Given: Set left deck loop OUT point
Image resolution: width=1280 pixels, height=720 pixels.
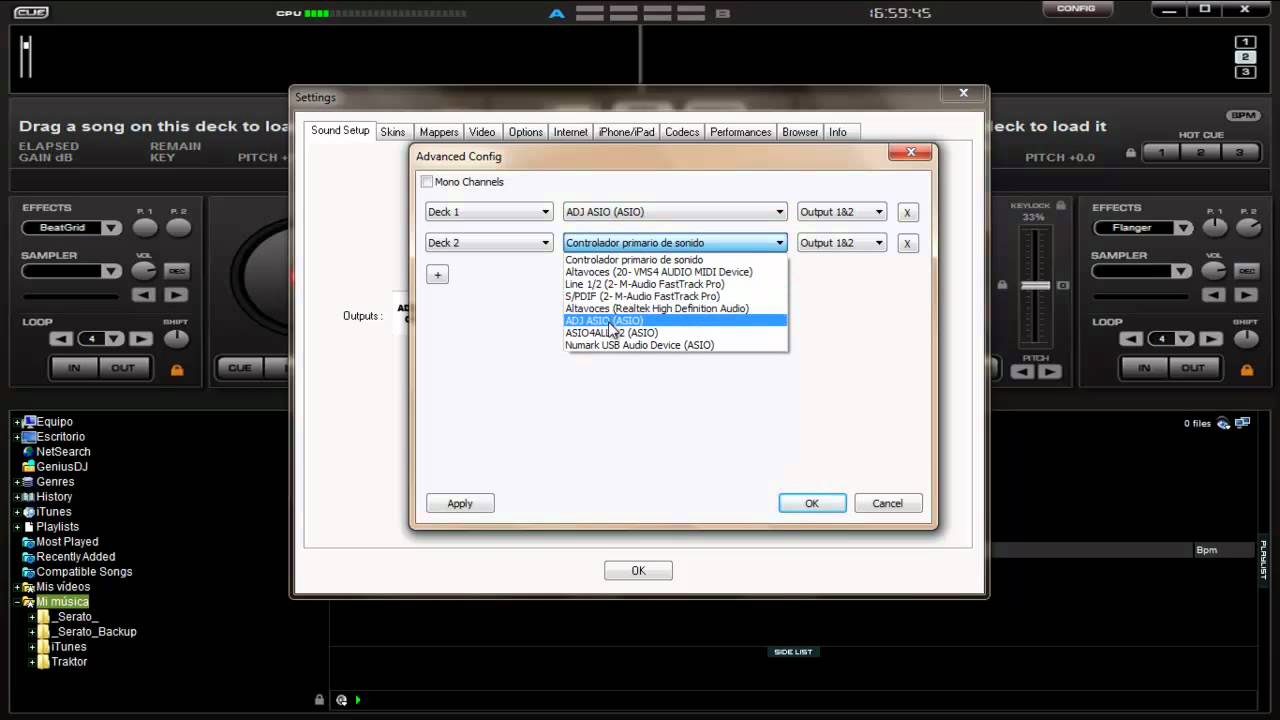Looking at the screenshot, I should pos(123,368).
